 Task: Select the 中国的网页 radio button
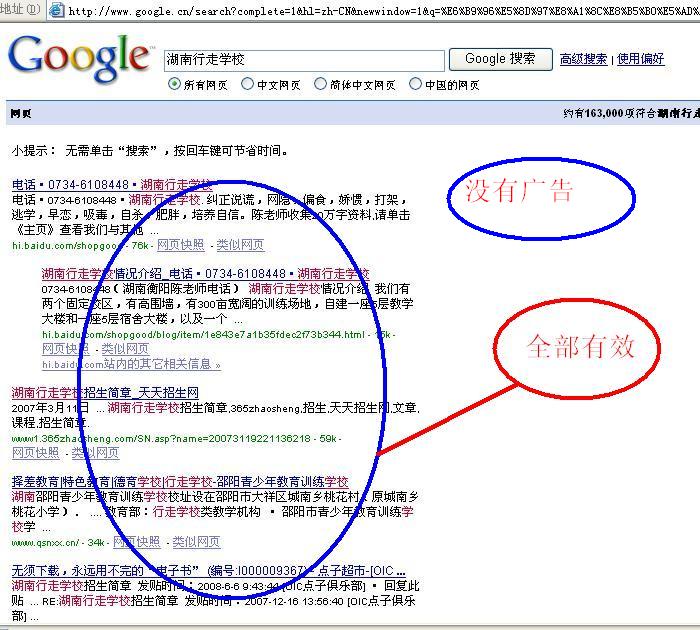[x=415, y=84]
